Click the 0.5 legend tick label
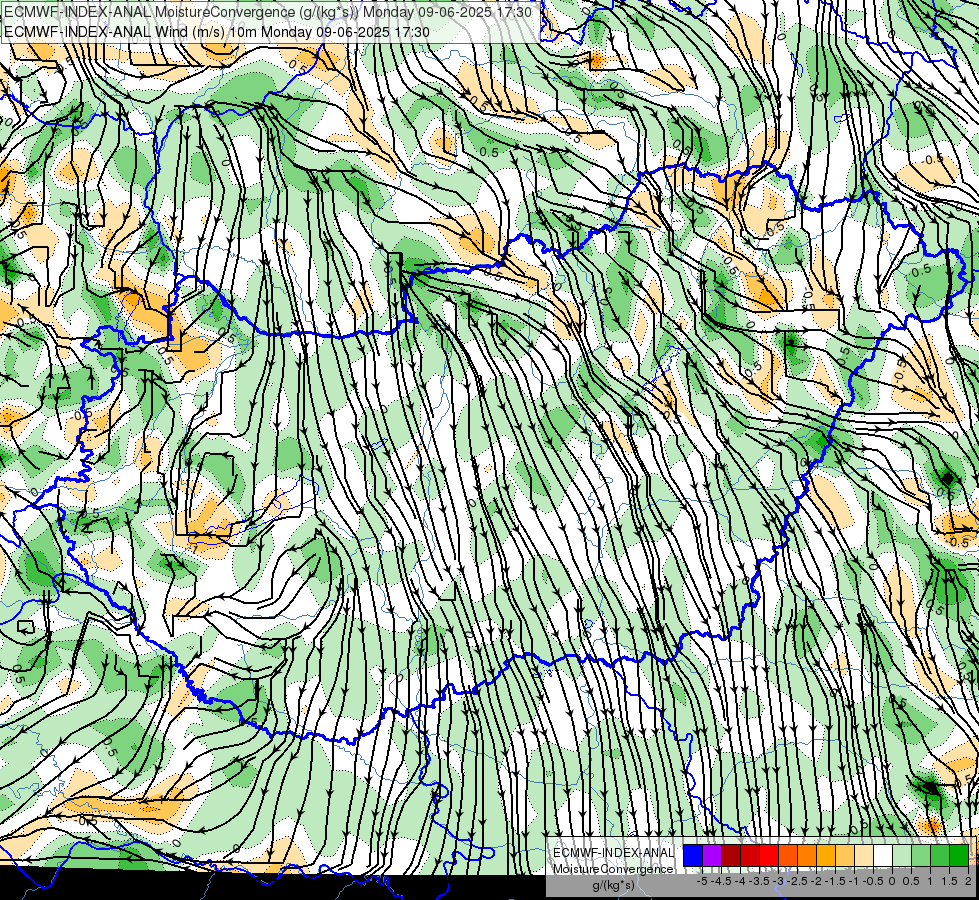Image resolution: width=979 pixels, height=900 pixels. pos(911,881)
